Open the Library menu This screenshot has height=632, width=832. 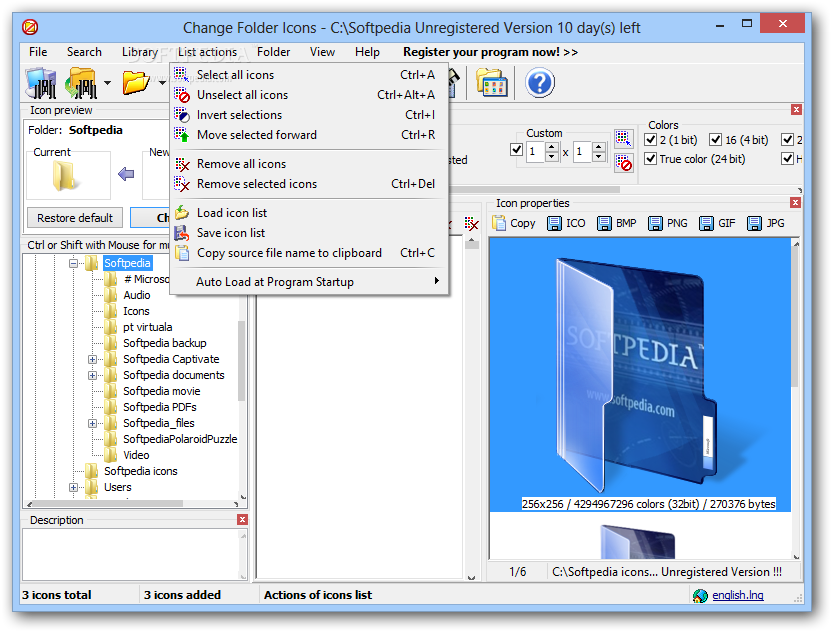(140, 52)
